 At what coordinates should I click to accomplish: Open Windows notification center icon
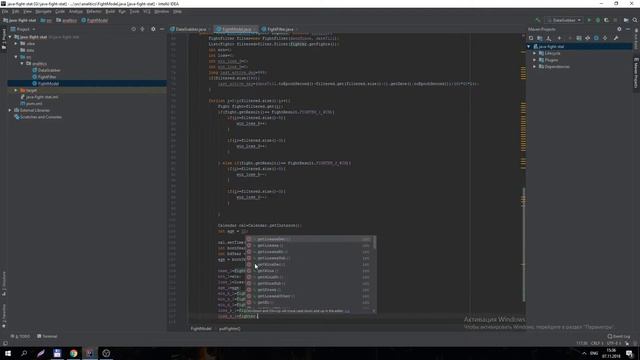630,353
